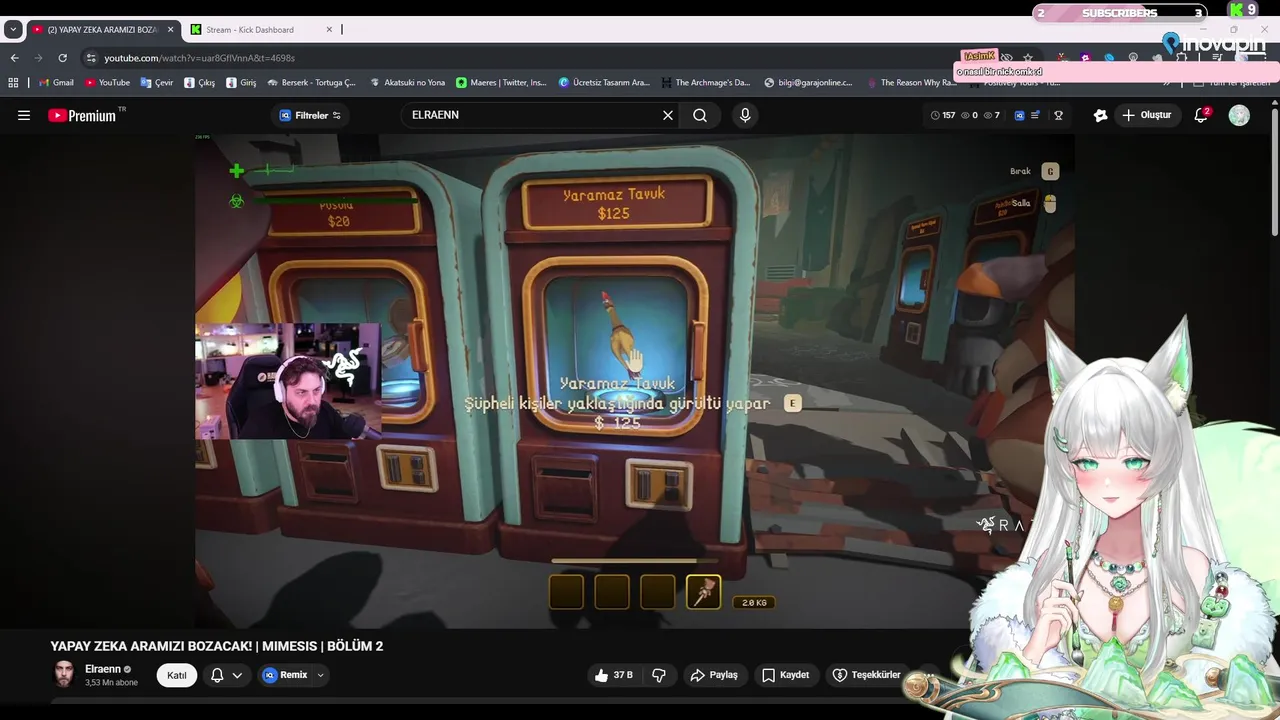Like the video, 37 B thumbs up

click(613, 675)
